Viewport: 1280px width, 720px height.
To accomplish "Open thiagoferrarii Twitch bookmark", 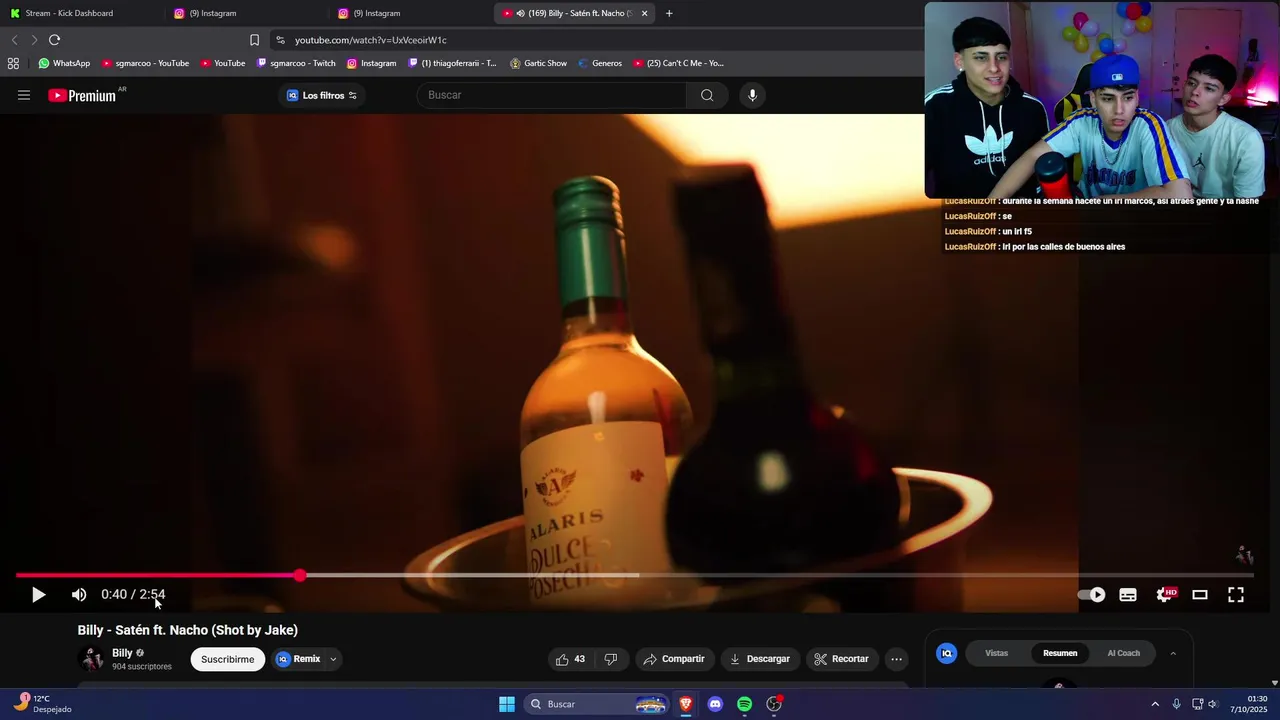I will (452, 63).
